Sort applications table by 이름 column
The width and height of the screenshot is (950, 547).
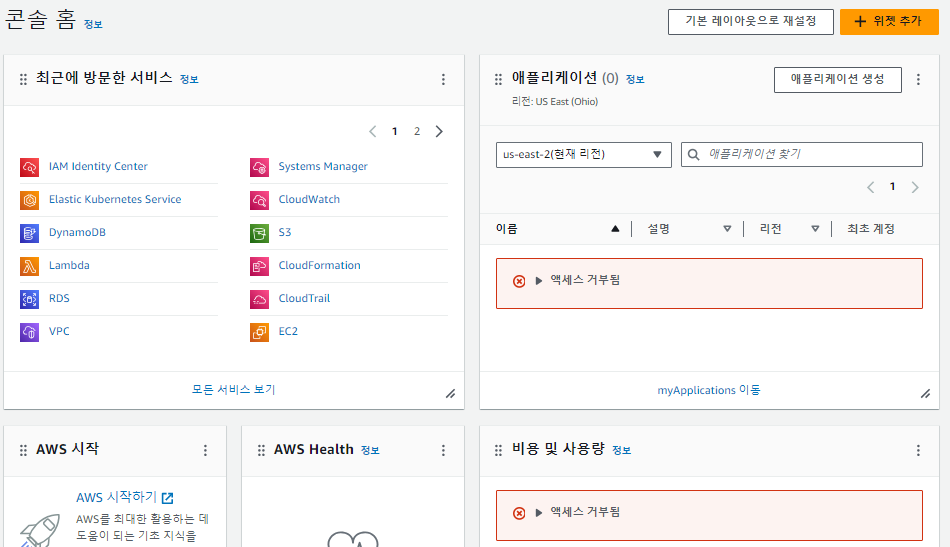pyautogui.click(x=615, y=229)
